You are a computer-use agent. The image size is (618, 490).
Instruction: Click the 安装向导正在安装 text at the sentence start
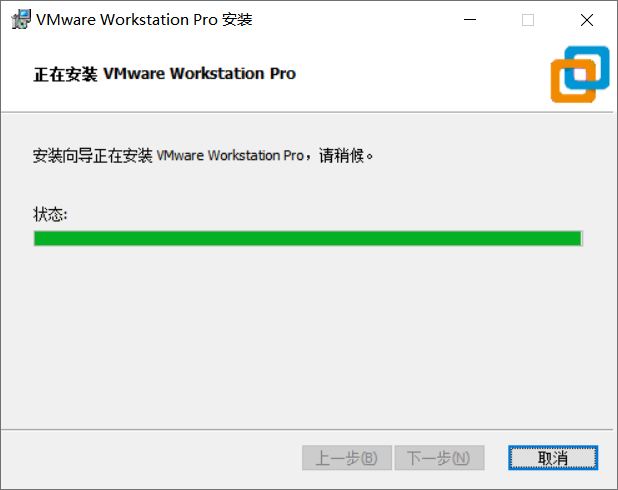93,155
